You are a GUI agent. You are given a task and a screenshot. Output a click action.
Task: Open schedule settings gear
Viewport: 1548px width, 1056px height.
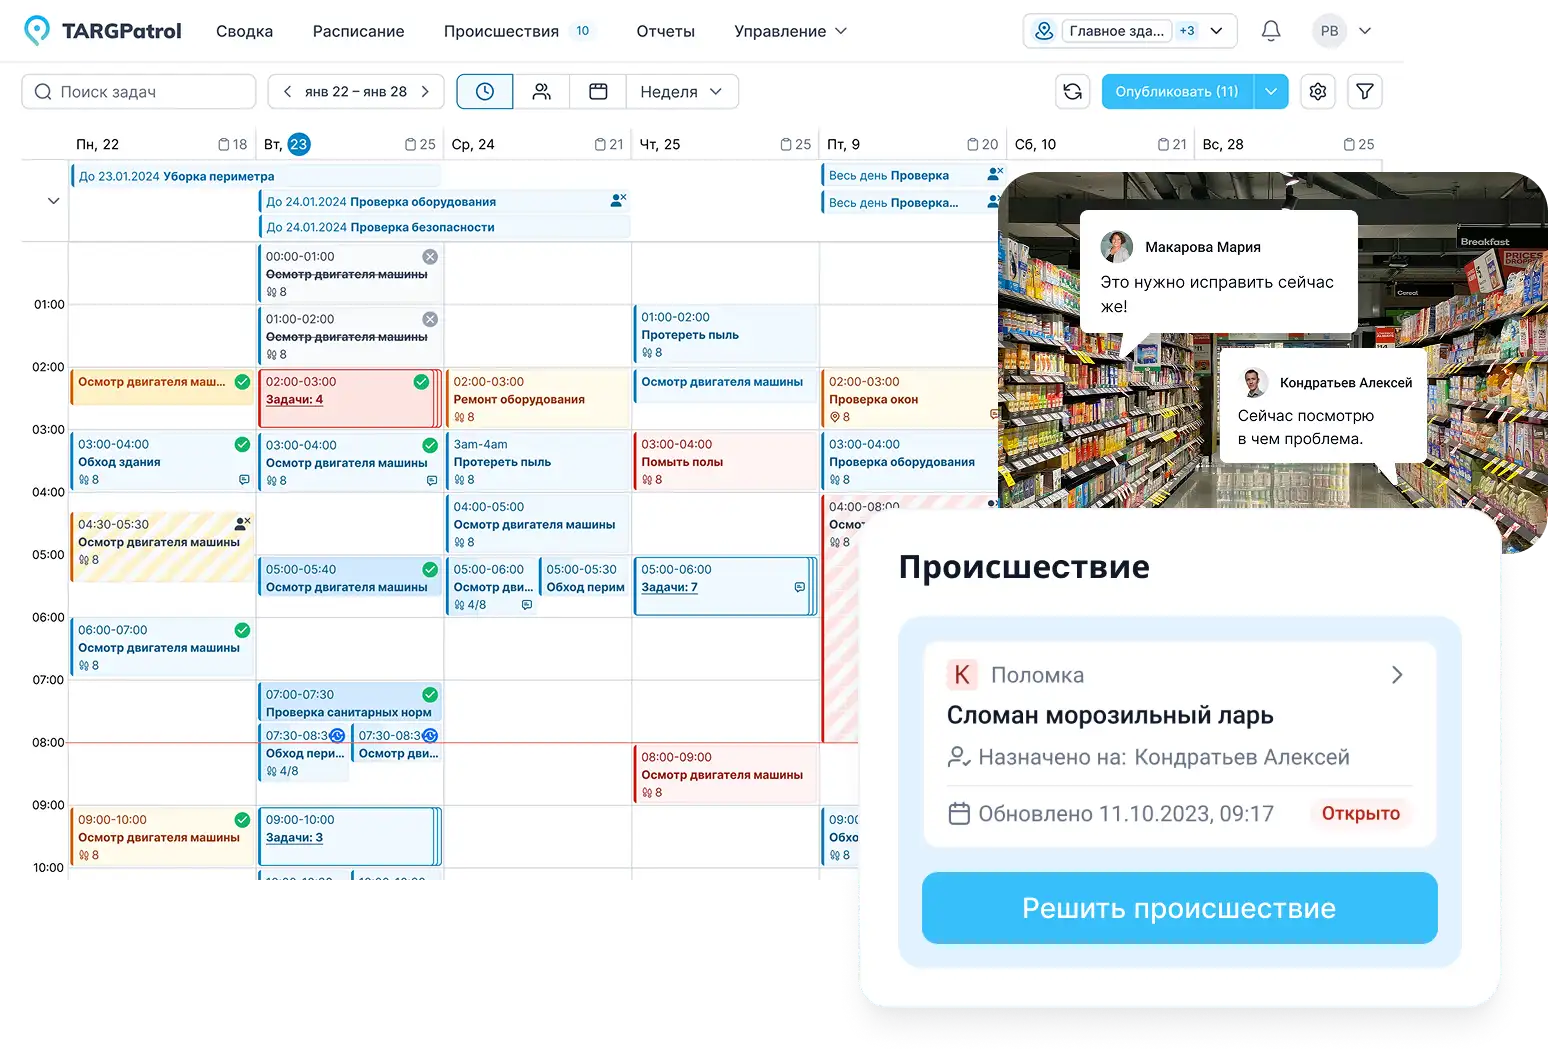(1318, 91)
